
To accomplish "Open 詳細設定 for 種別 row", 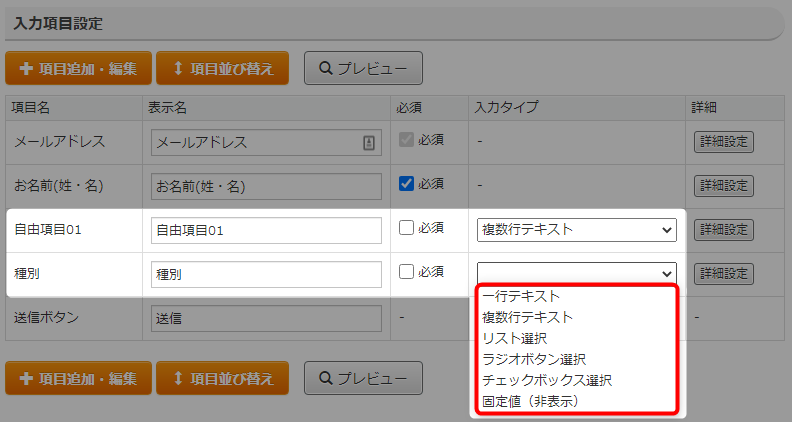I will 723,274.
